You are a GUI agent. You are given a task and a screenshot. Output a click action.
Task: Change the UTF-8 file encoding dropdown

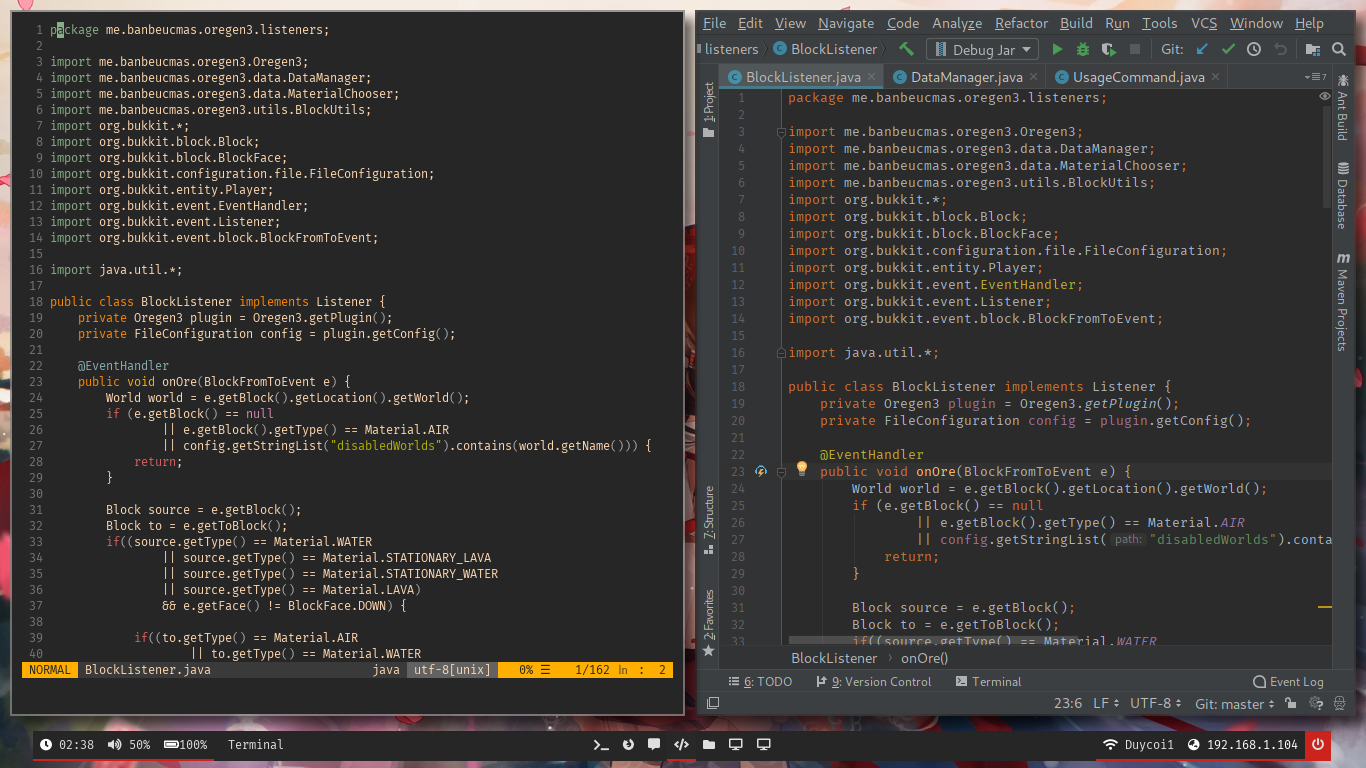(x=1155, y=704)
